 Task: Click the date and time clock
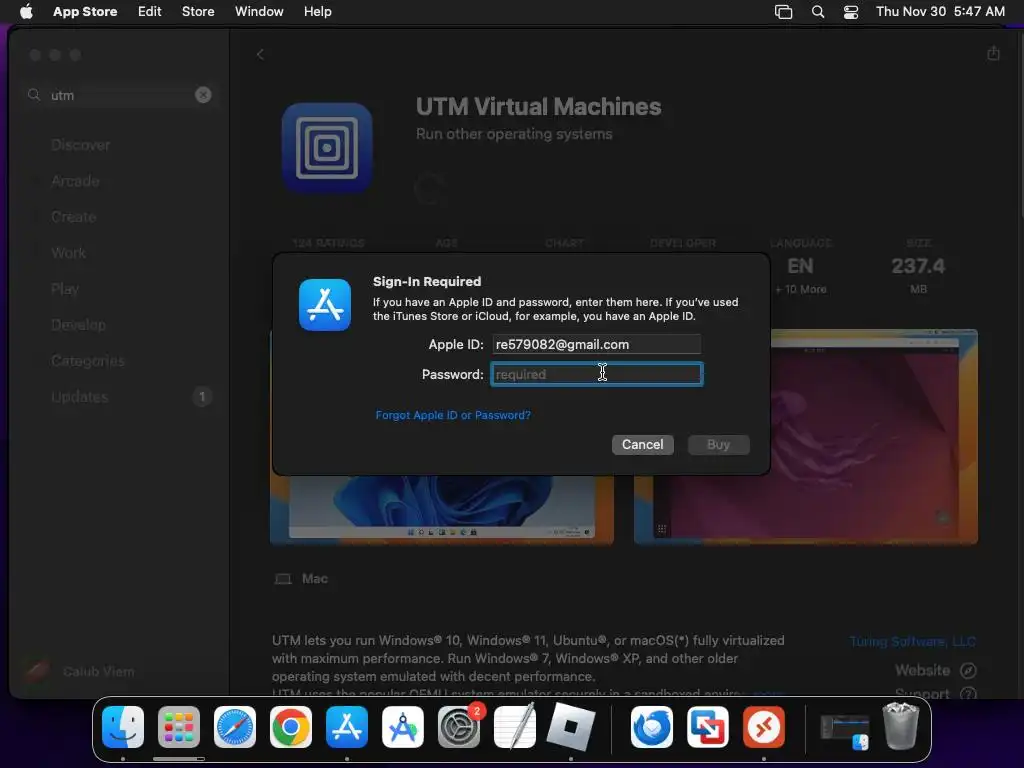940,11
